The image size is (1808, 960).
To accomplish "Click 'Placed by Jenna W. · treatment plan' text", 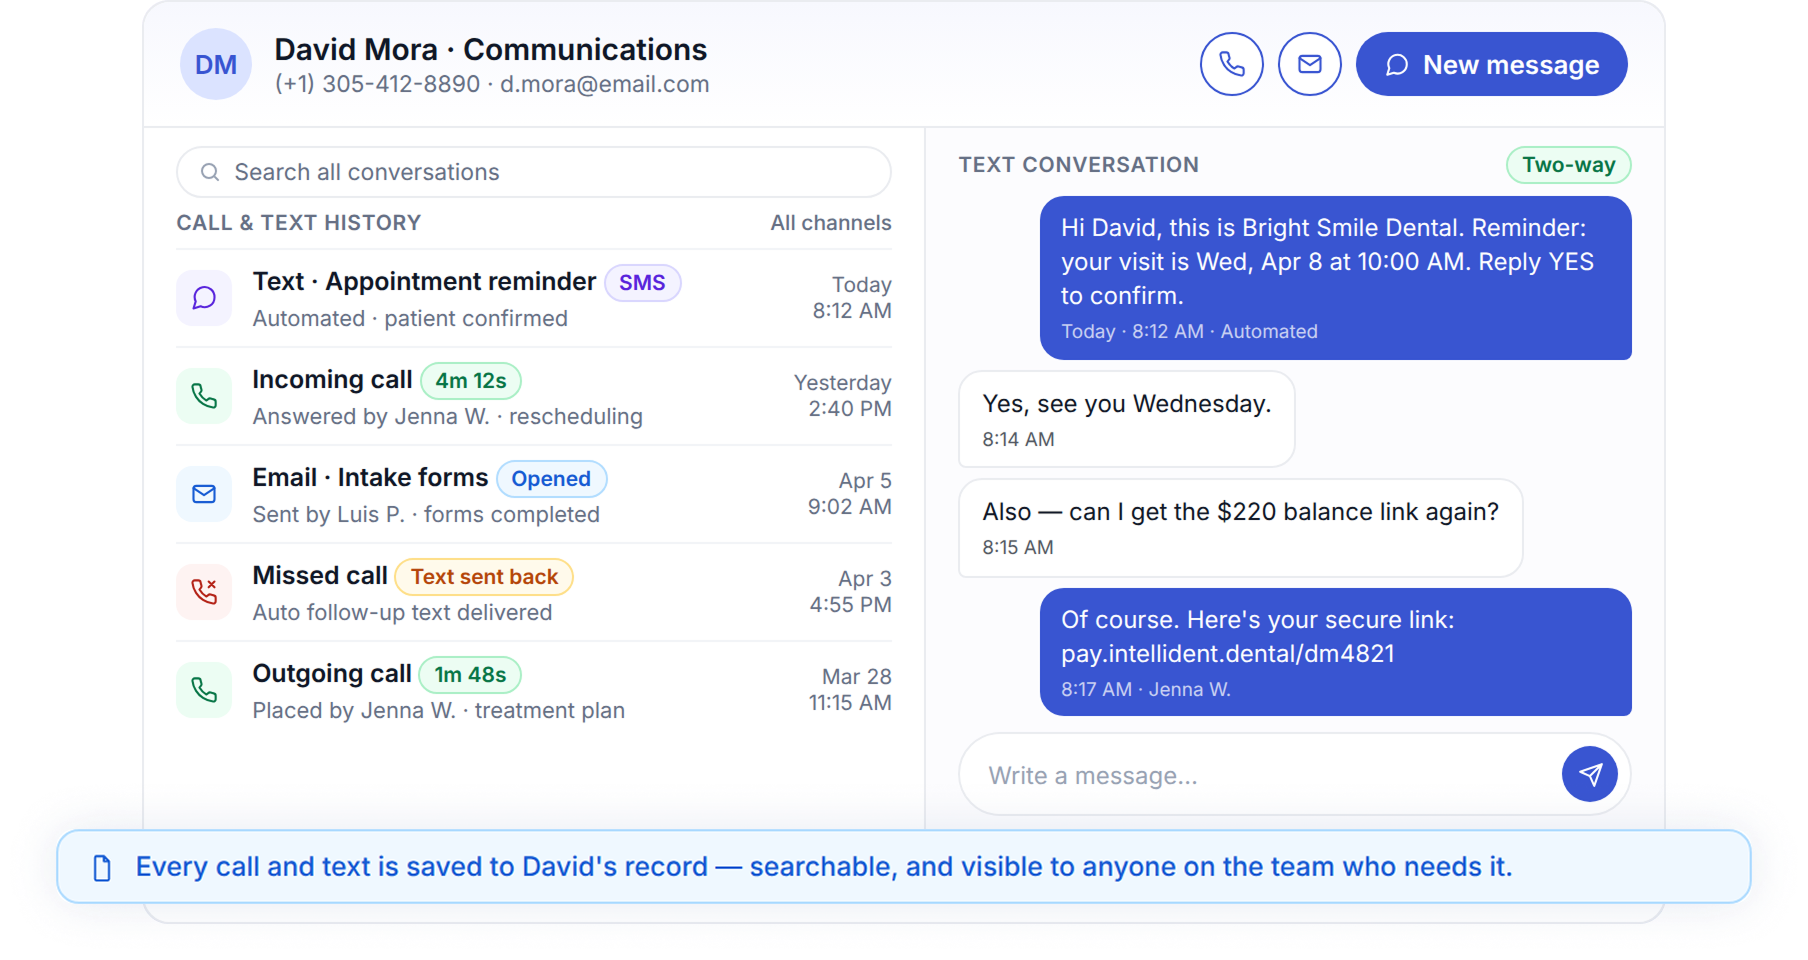I will 438,711.
